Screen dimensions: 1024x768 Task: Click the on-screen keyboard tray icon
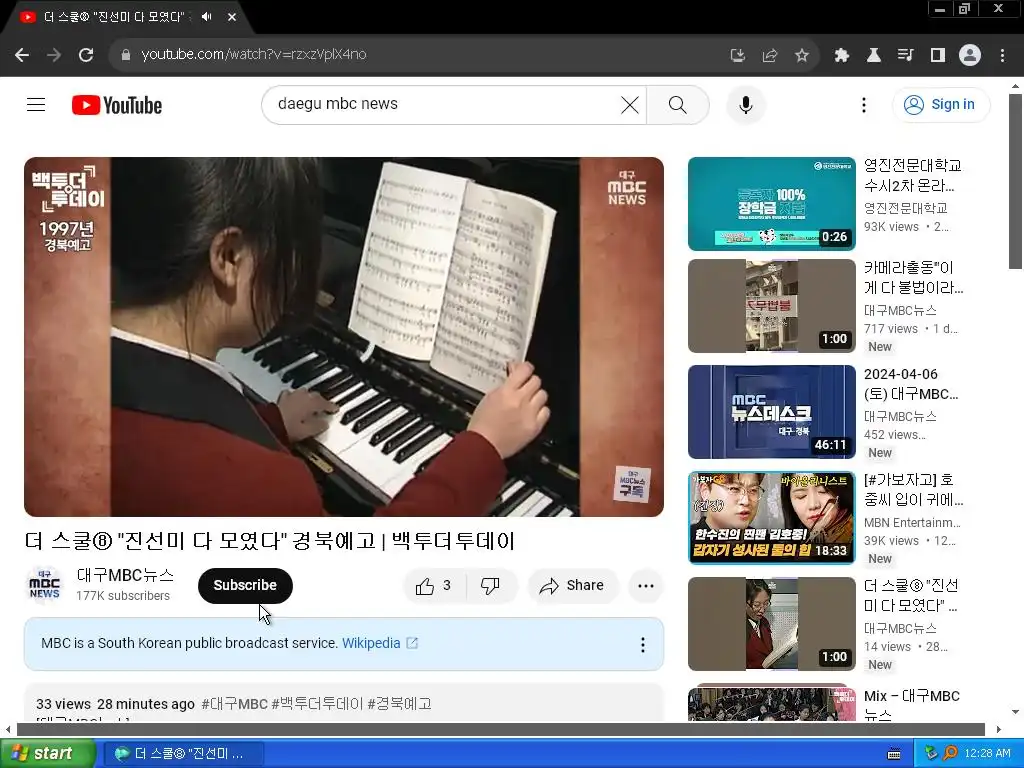tap(894, 754)
